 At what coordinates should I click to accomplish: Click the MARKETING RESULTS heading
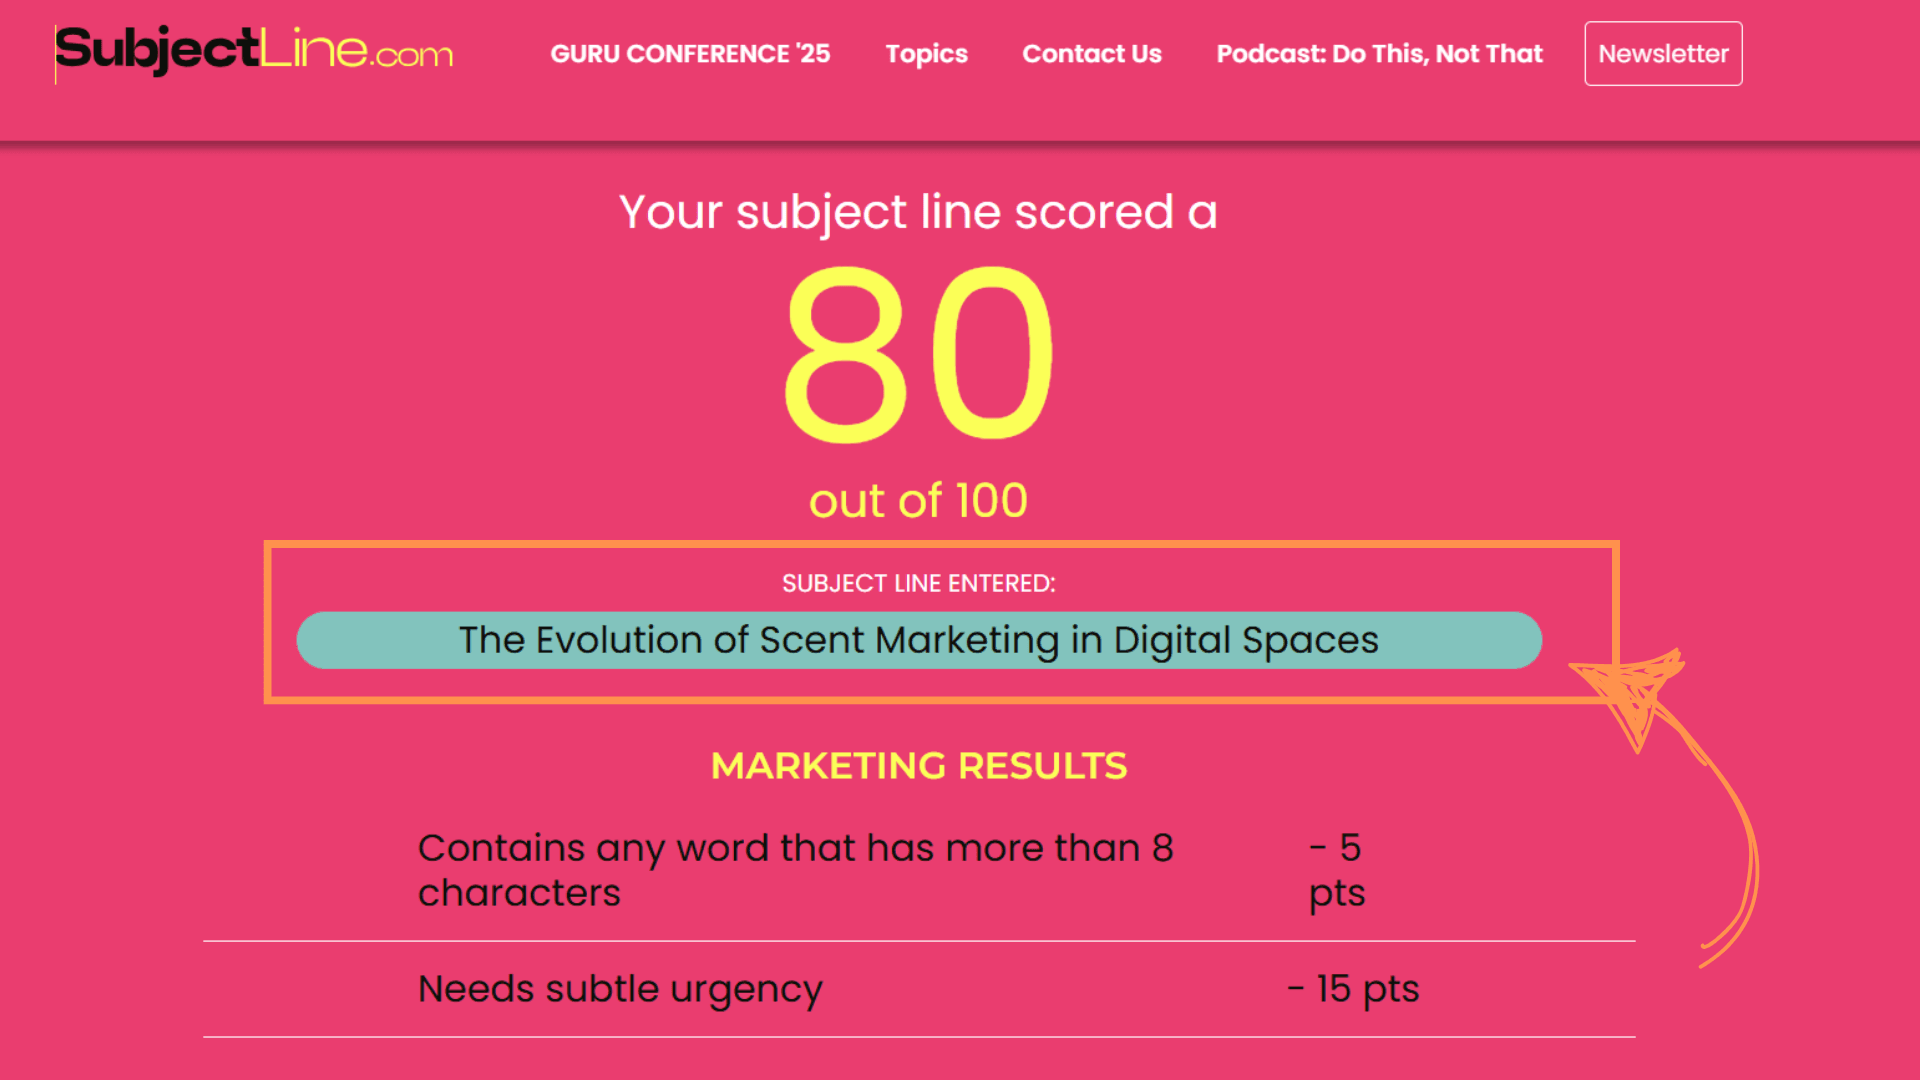(x=918, y=765)
